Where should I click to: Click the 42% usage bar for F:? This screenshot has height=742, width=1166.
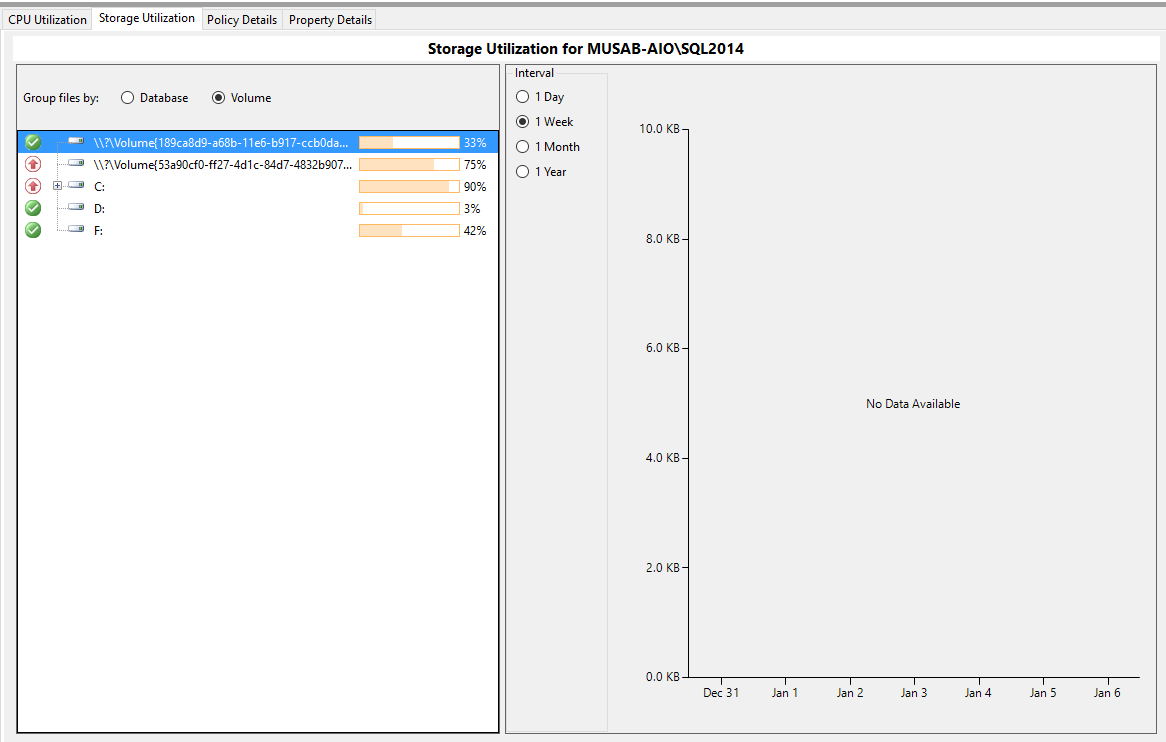pos(409,230)
